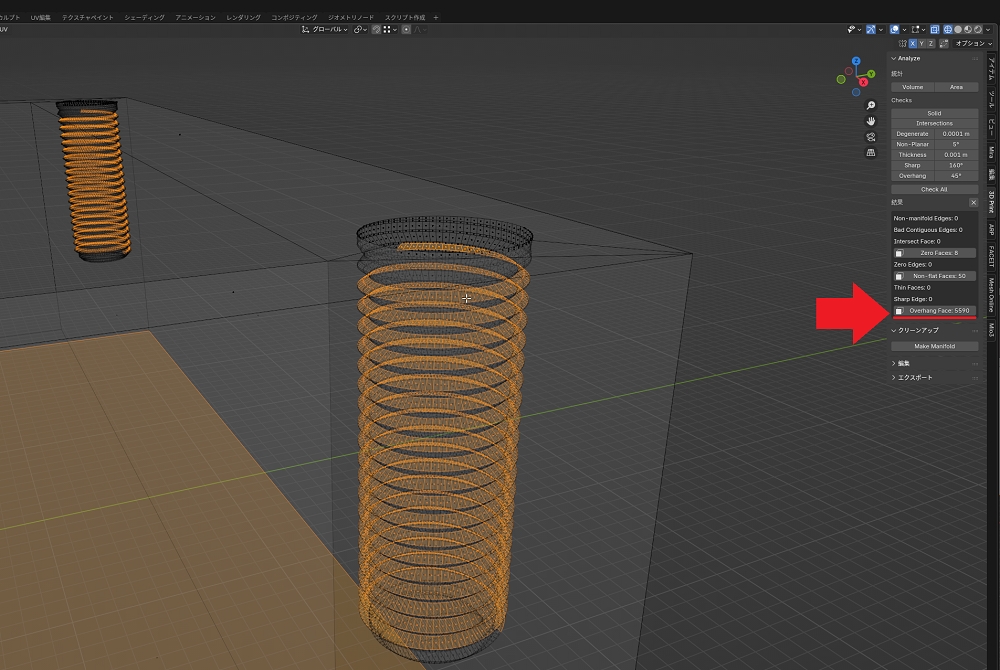Click the zoom view magnifier icon
Screen dimensions: 1000x670
tap(871, 105)
